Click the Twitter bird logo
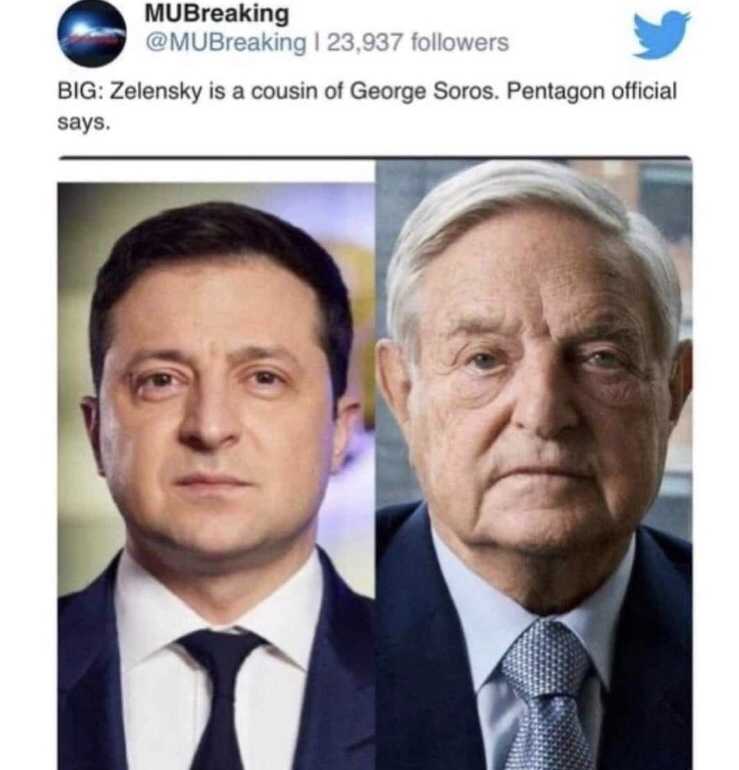 click(661, 34)
